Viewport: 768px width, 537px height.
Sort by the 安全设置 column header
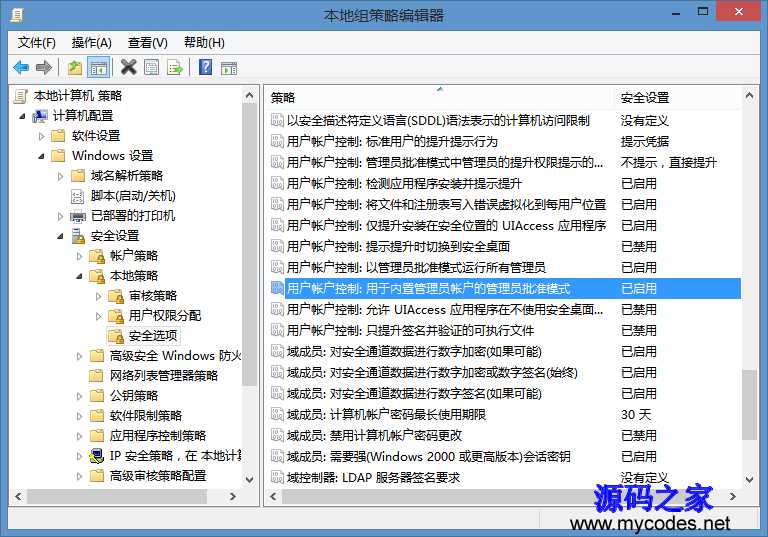click(x=676, y=98)
